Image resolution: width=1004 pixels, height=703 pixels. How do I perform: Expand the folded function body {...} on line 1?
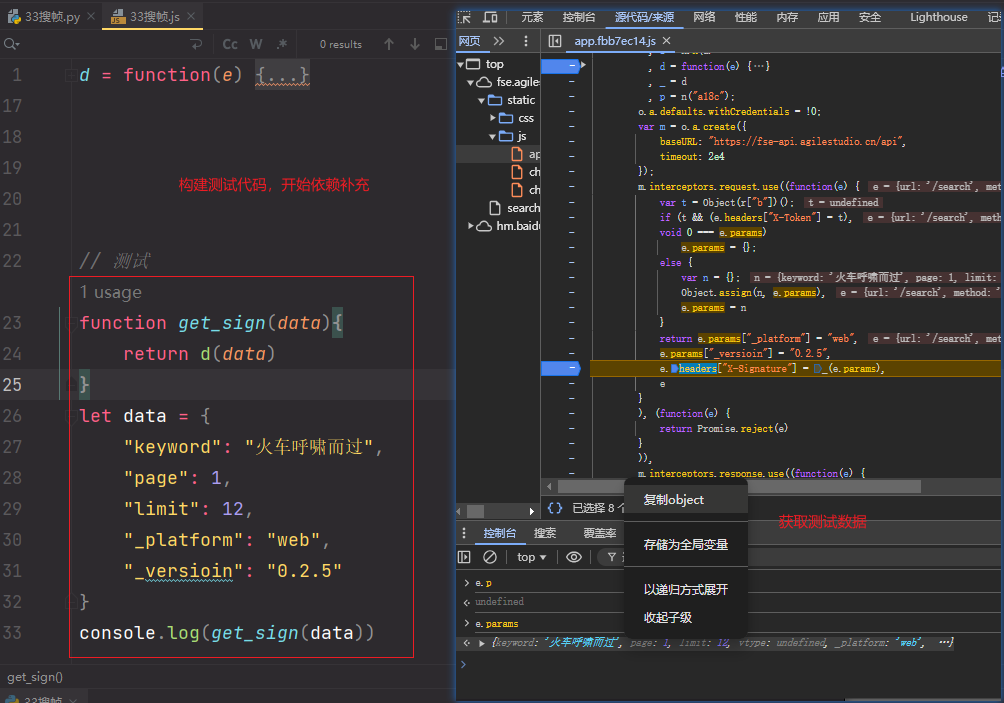282,75
